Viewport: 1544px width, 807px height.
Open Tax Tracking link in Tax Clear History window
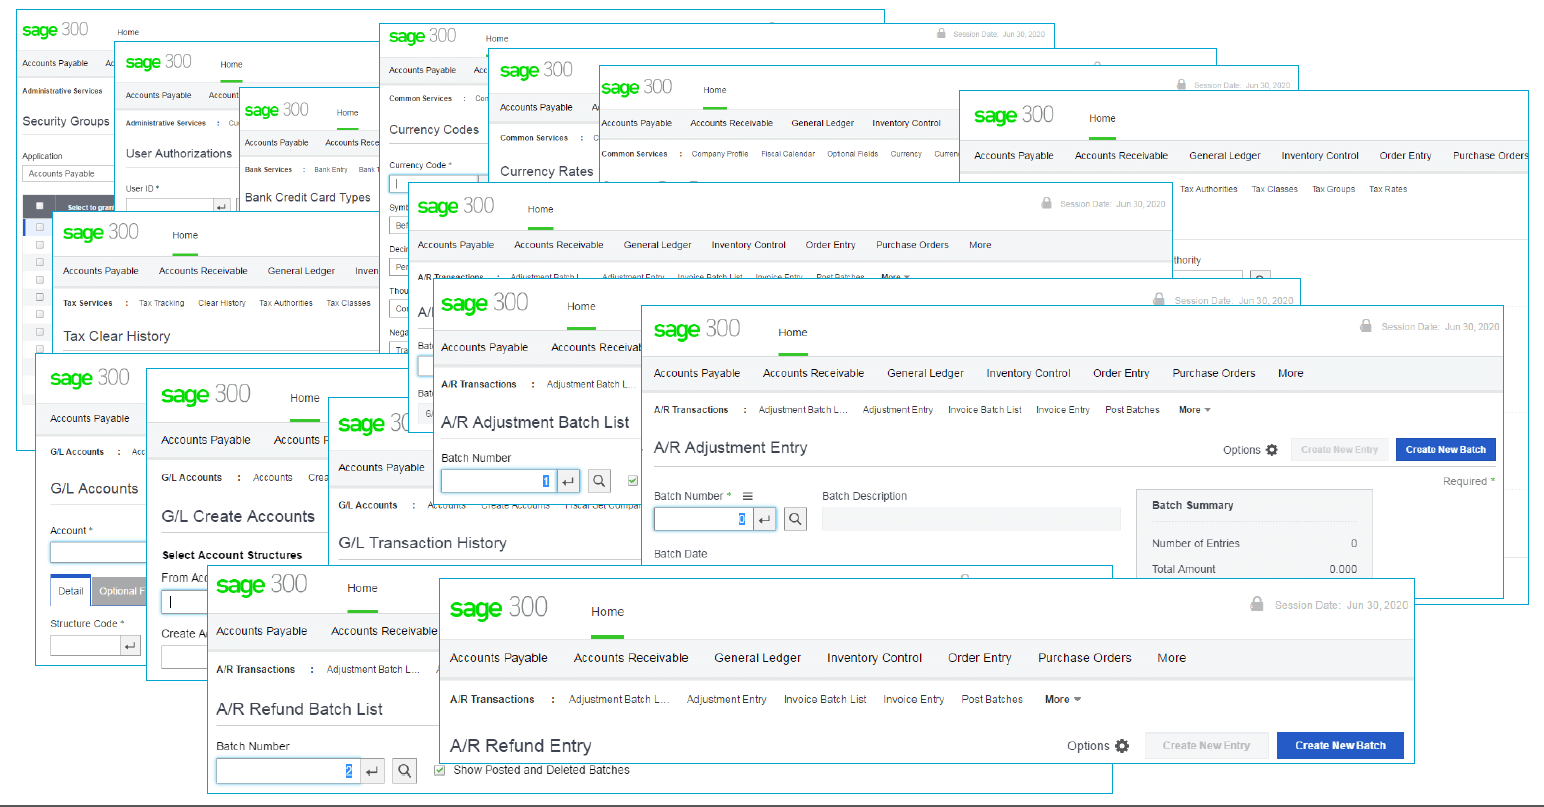[161, 303]
